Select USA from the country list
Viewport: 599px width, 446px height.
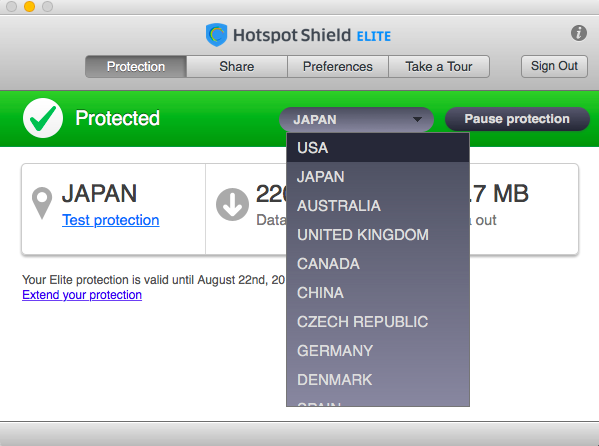[x=378, y=148]
